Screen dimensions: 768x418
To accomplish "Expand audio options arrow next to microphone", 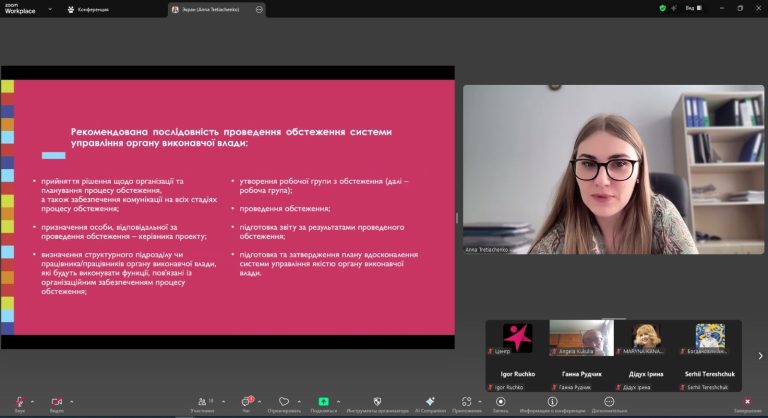I will tap(34, 400).
